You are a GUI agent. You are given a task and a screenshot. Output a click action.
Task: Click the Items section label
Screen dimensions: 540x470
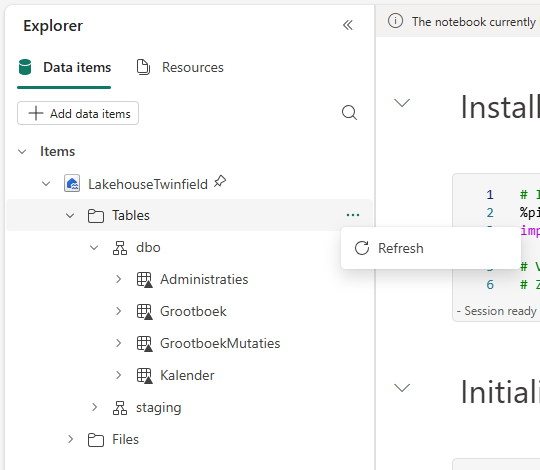coord(58,152)
